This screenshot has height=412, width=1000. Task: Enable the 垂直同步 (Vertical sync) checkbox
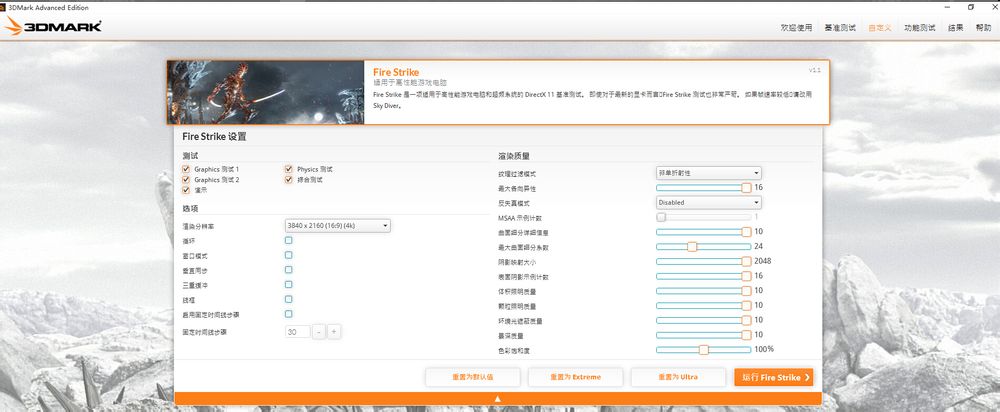(x=289, y=270)
